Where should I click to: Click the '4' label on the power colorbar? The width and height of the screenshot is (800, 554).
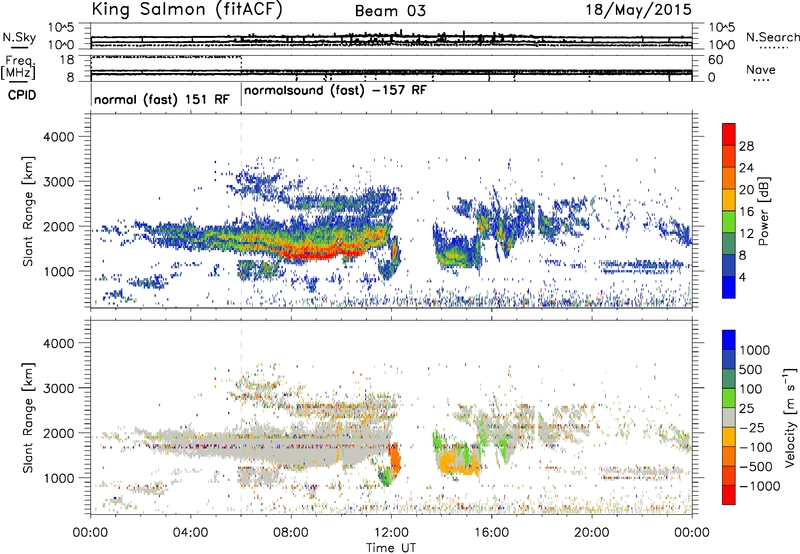[742, 277]
